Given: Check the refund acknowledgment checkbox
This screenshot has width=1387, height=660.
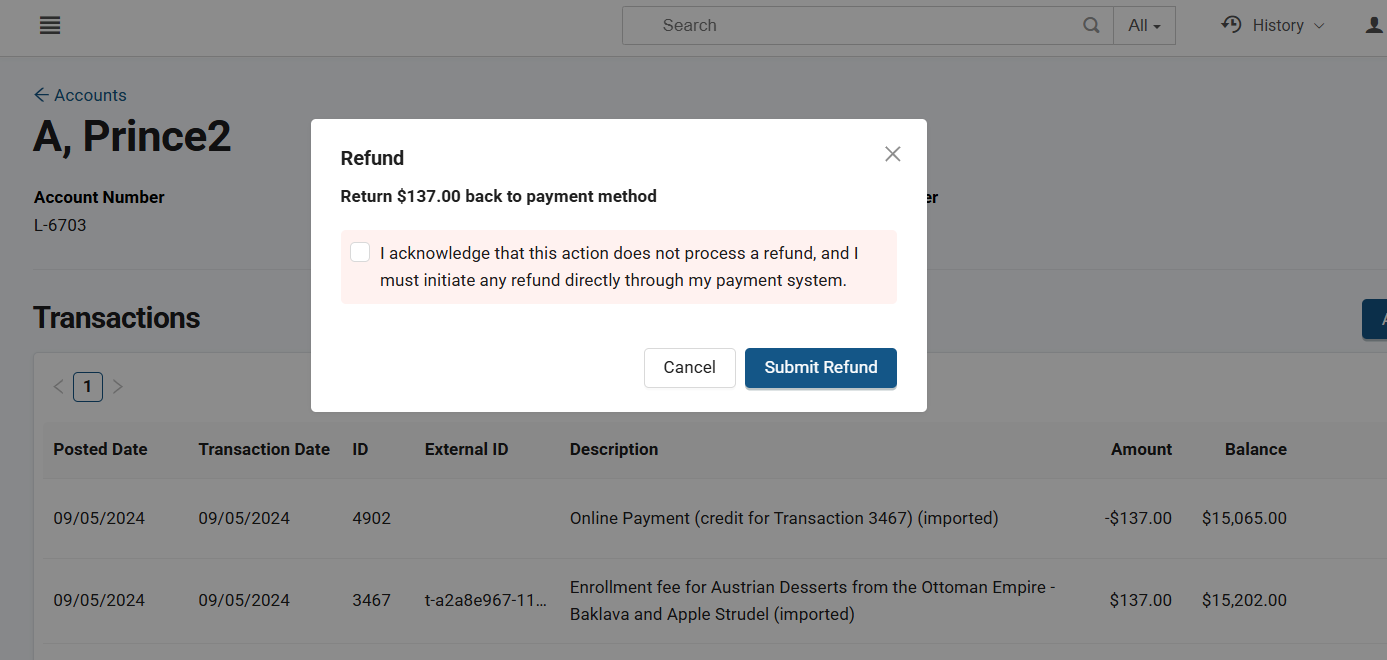Looking at the screenshot, I should [x=360, y=253].
